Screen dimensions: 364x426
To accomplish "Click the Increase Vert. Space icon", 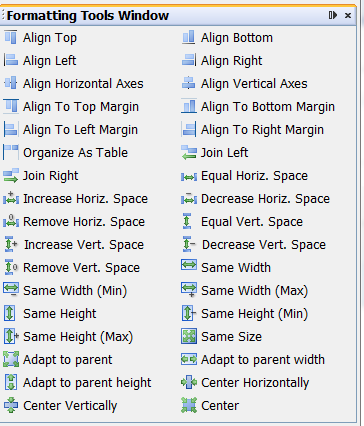I will tap(11, 244).
